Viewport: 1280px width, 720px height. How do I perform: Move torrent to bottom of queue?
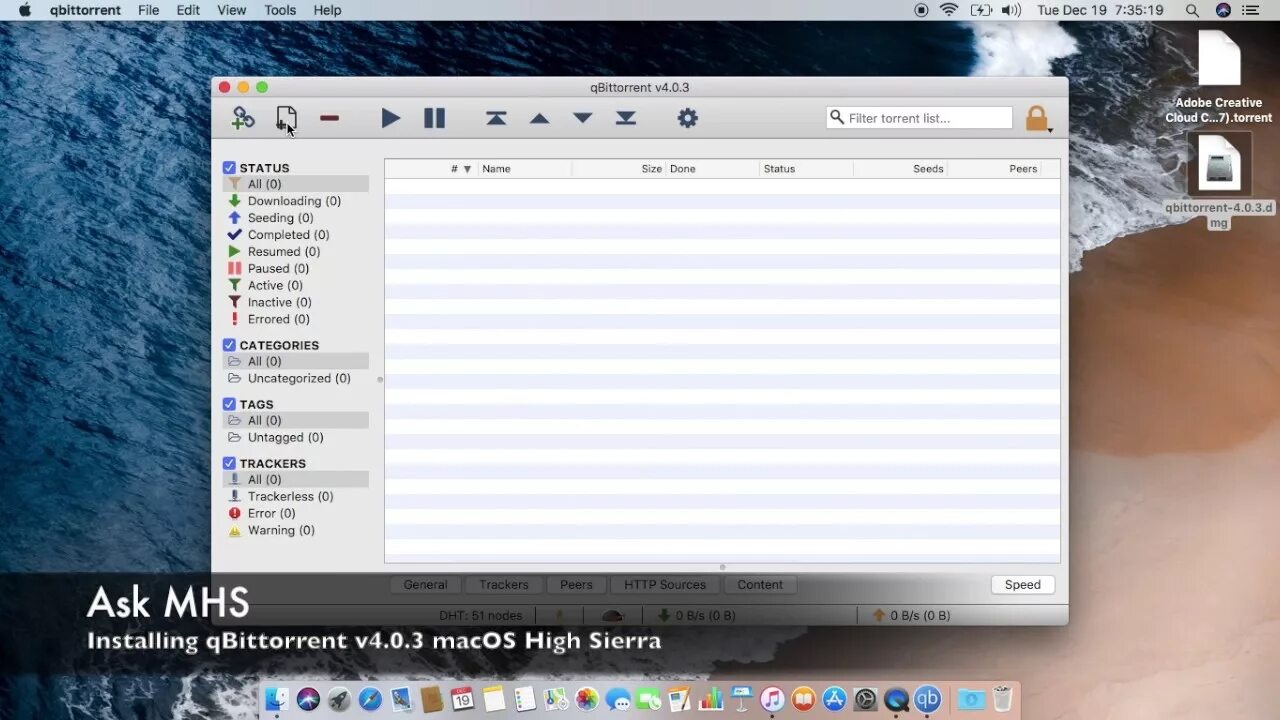click(626, 118)
